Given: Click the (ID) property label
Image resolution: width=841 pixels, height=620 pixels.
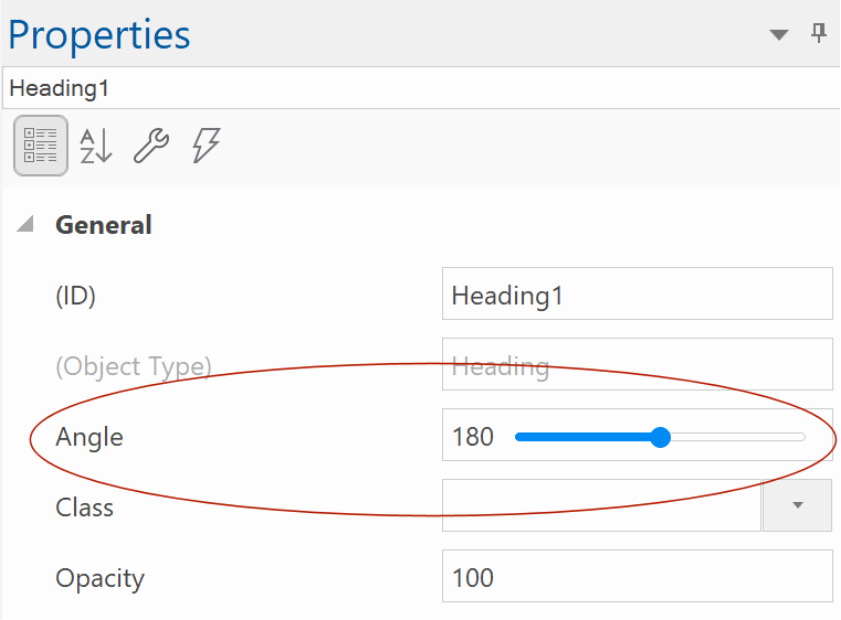Looking at the screenshot, I should click(76, 296).
